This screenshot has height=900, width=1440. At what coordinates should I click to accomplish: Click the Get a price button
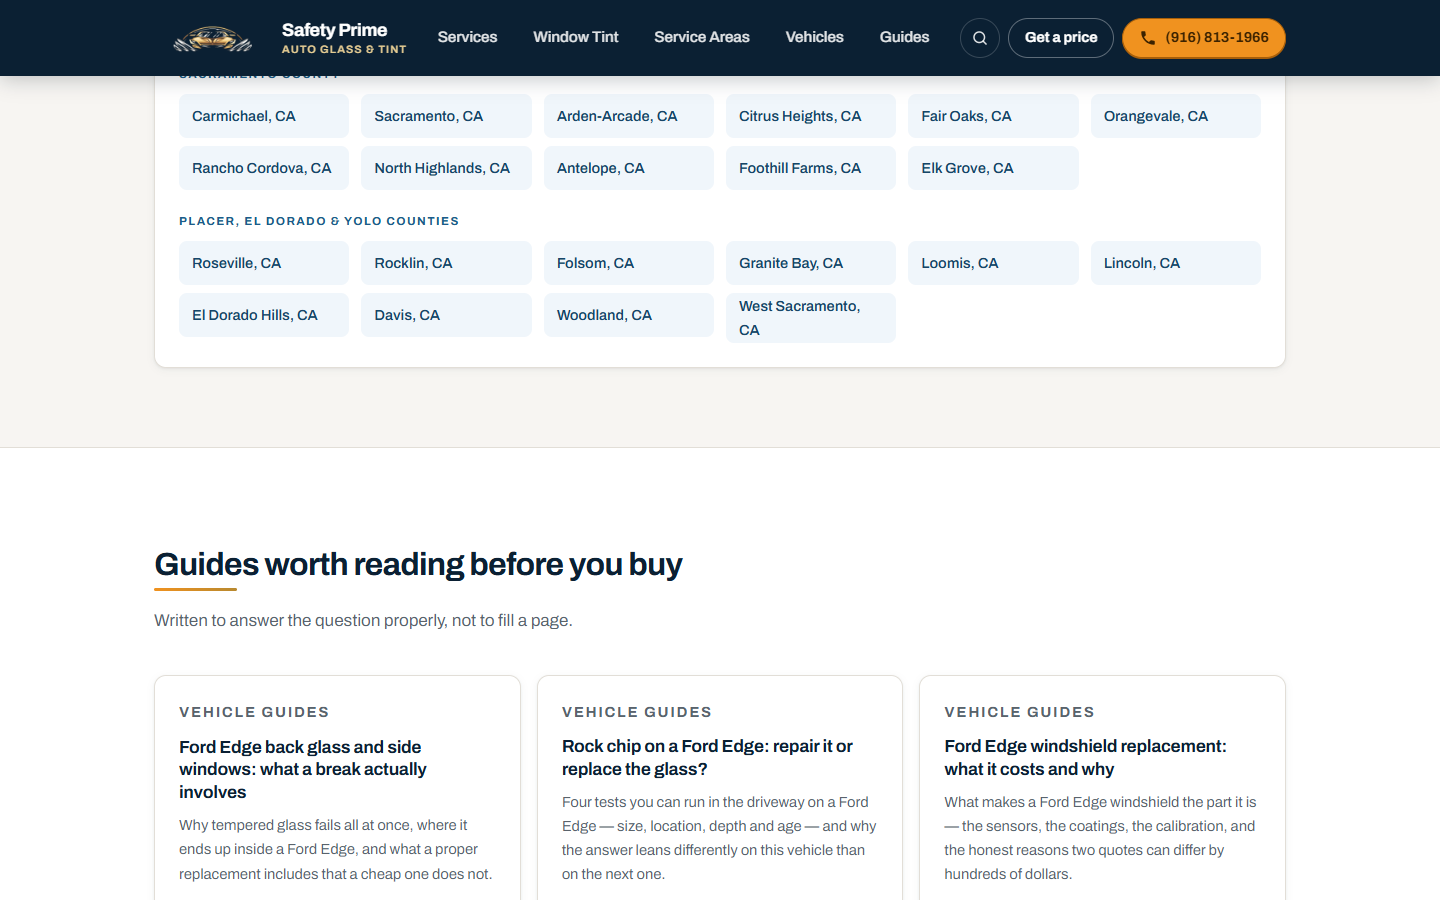click(1061, 38)
